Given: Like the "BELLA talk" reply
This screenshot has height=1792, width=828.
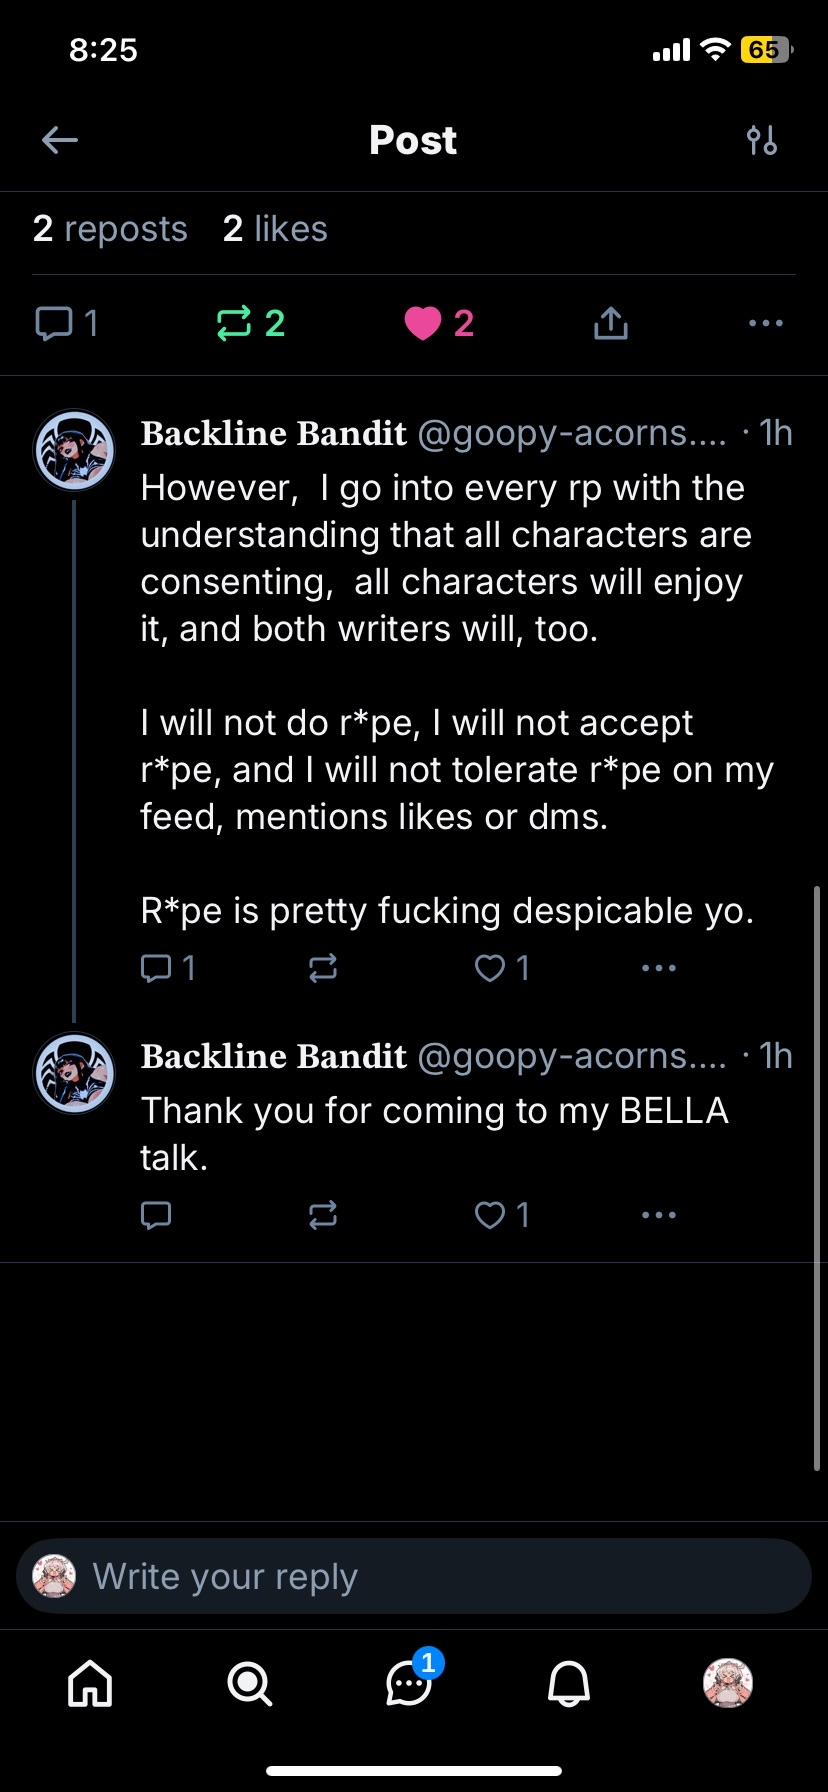Looking at the screenshot, I should [x=490, y=1215].
